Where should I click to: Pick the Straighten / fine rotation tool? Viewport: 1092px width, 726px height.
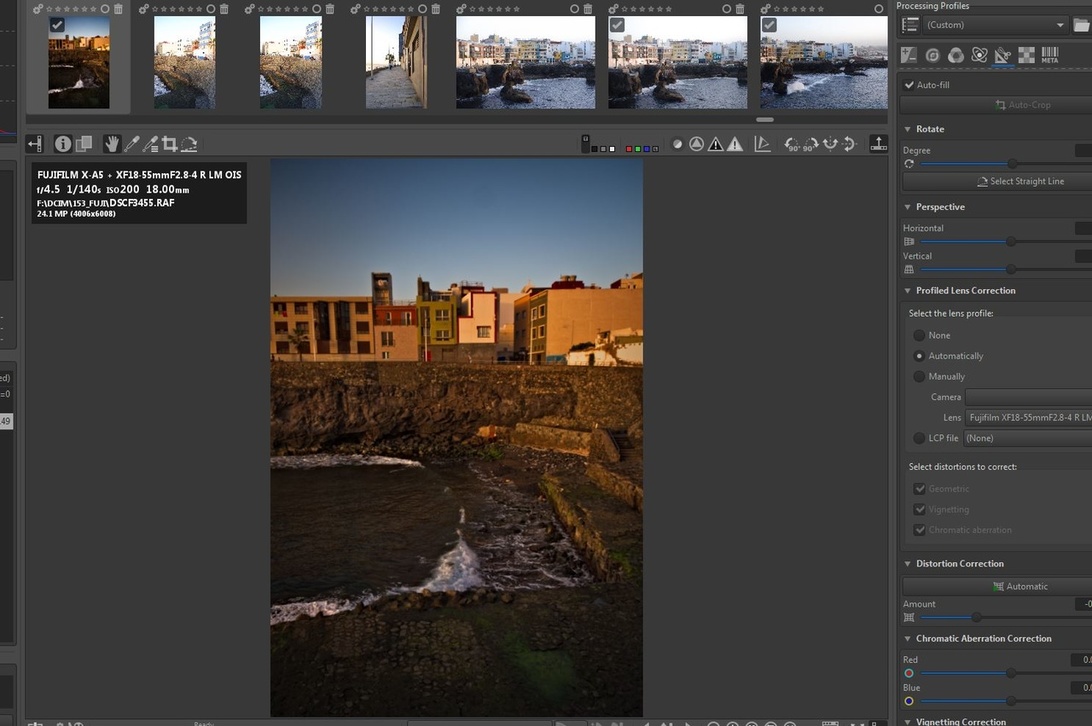(x=189, y=144)
